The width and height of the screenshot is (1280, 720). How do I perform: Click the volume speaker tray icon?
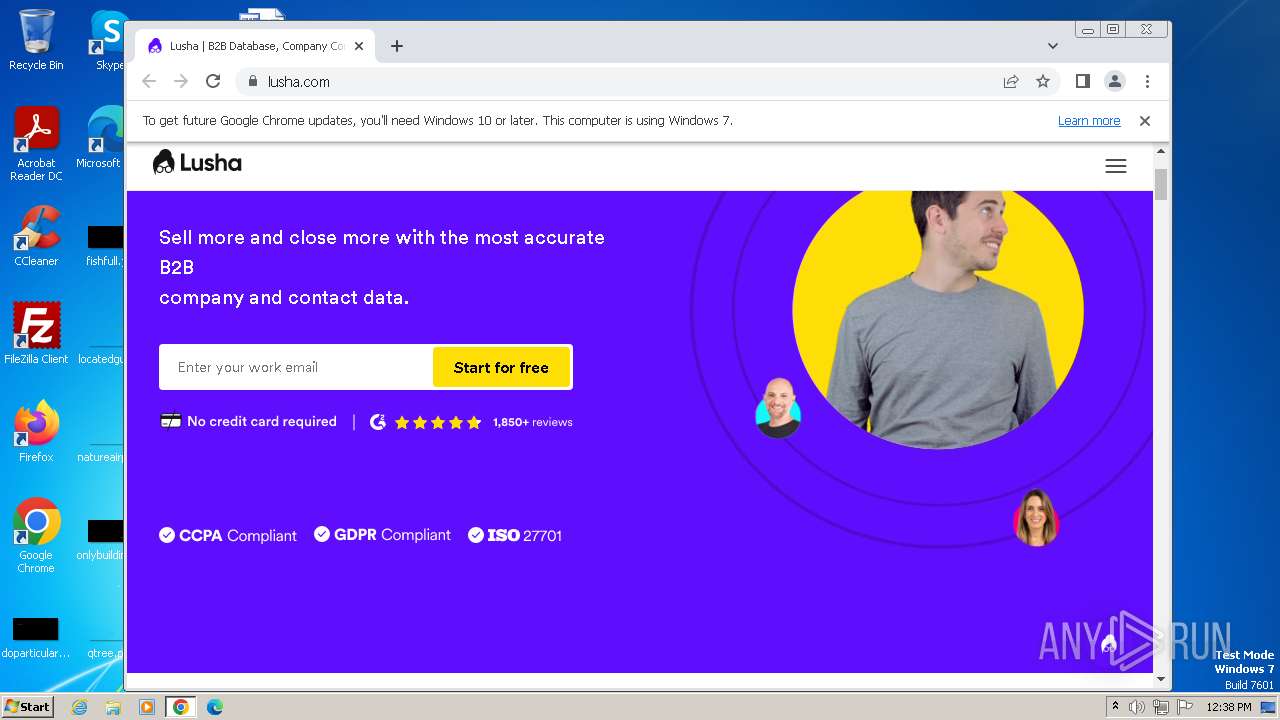pos(1137,707)
